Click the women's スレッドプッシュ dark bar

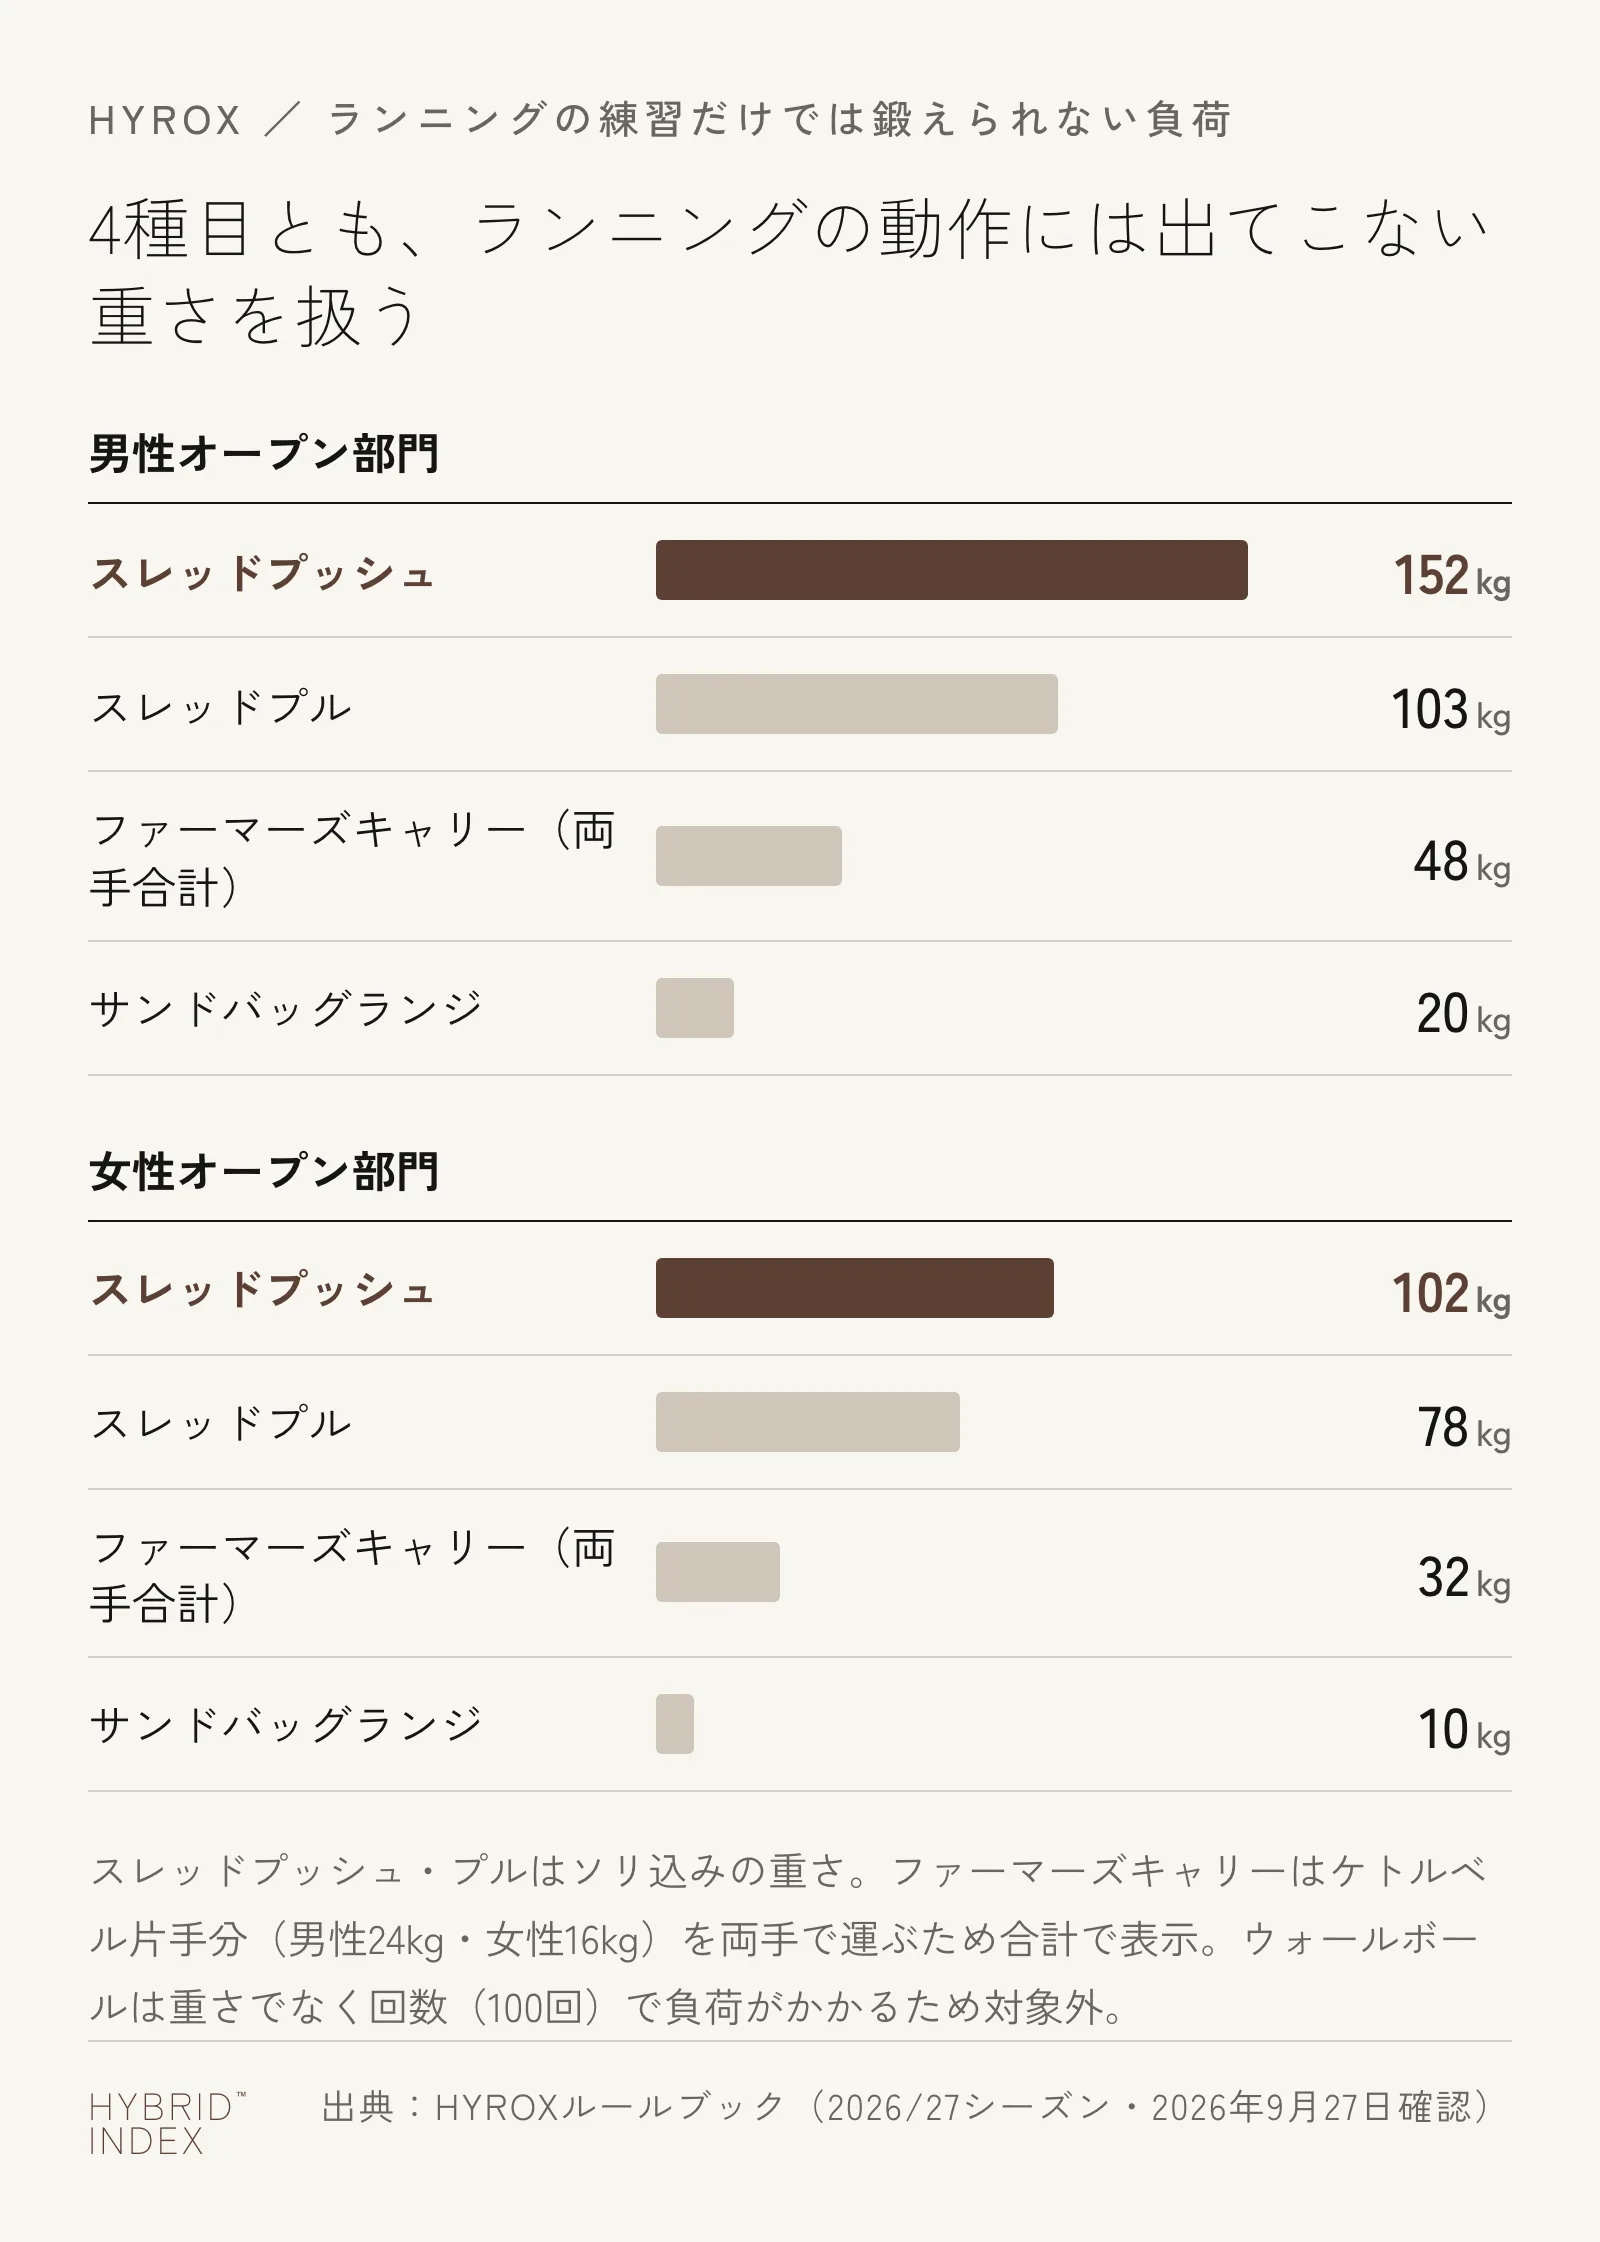click(x=854, y=1288)
